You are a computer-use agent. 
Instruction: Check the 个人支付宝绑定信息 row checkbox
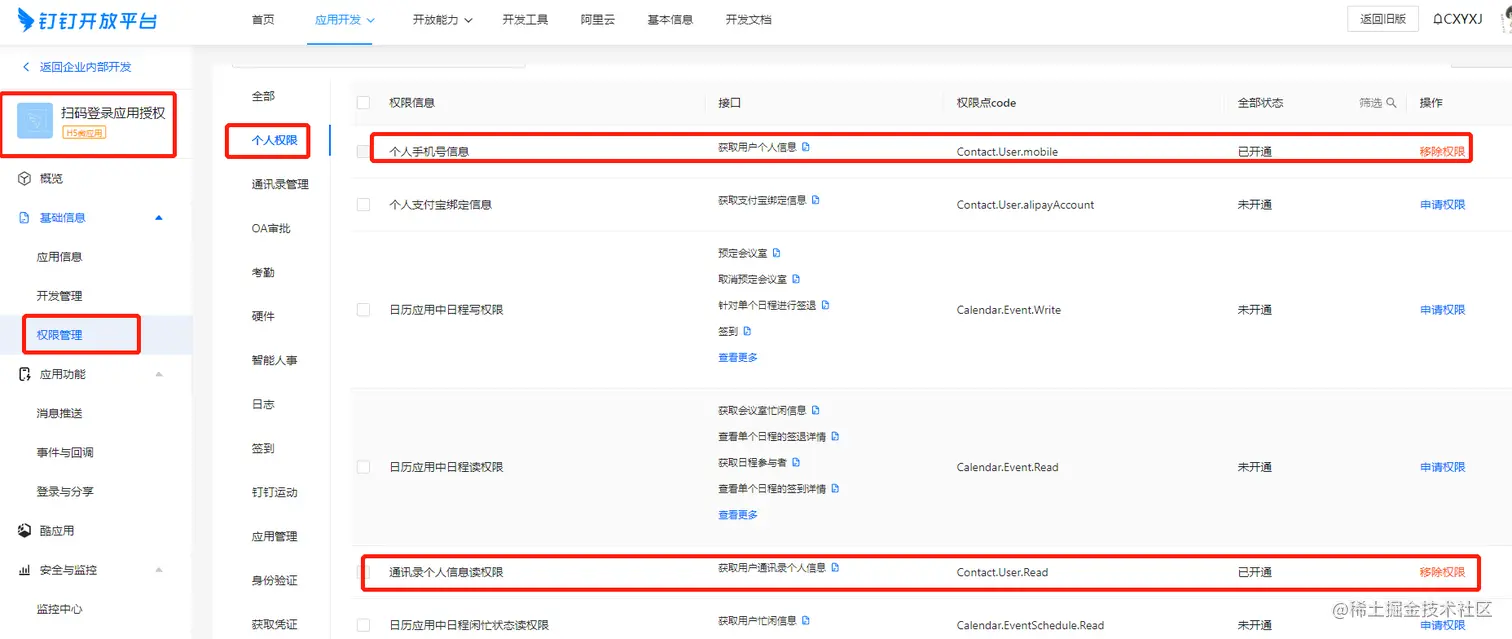point(363,205)
